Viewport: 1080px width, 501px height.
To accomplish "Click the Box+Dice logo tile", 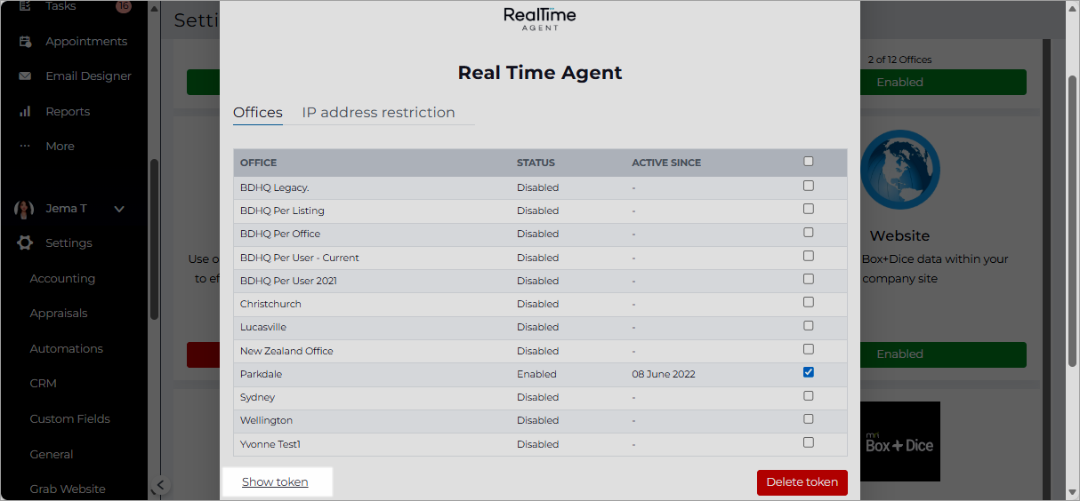I will point(900,442).
